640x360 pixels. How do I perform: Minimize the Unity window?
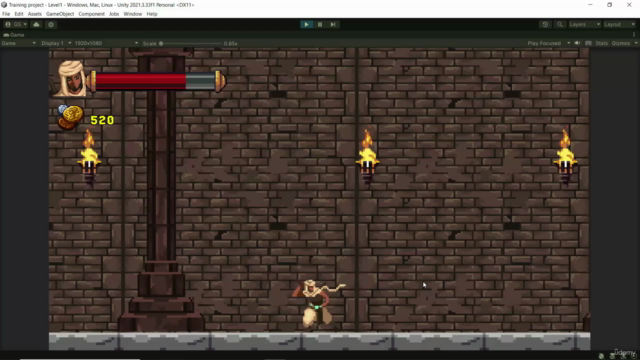tap(590, 5)
